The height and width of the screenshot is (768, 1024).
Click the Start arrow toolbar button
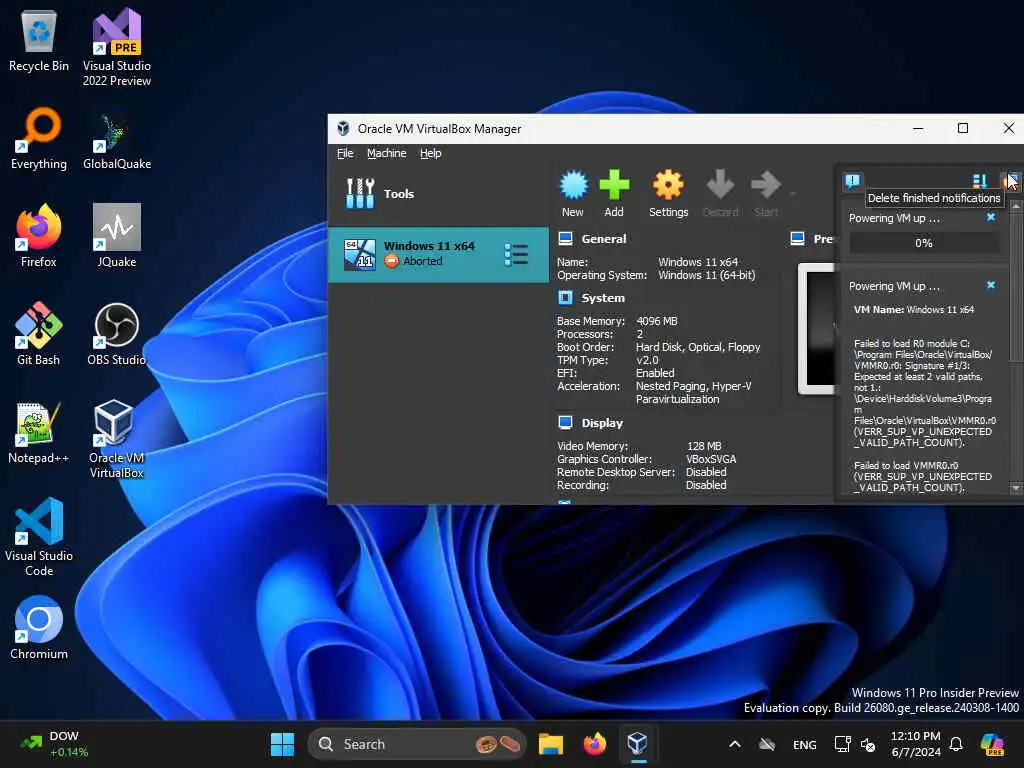pyautogui.click(x=766, y=194)
